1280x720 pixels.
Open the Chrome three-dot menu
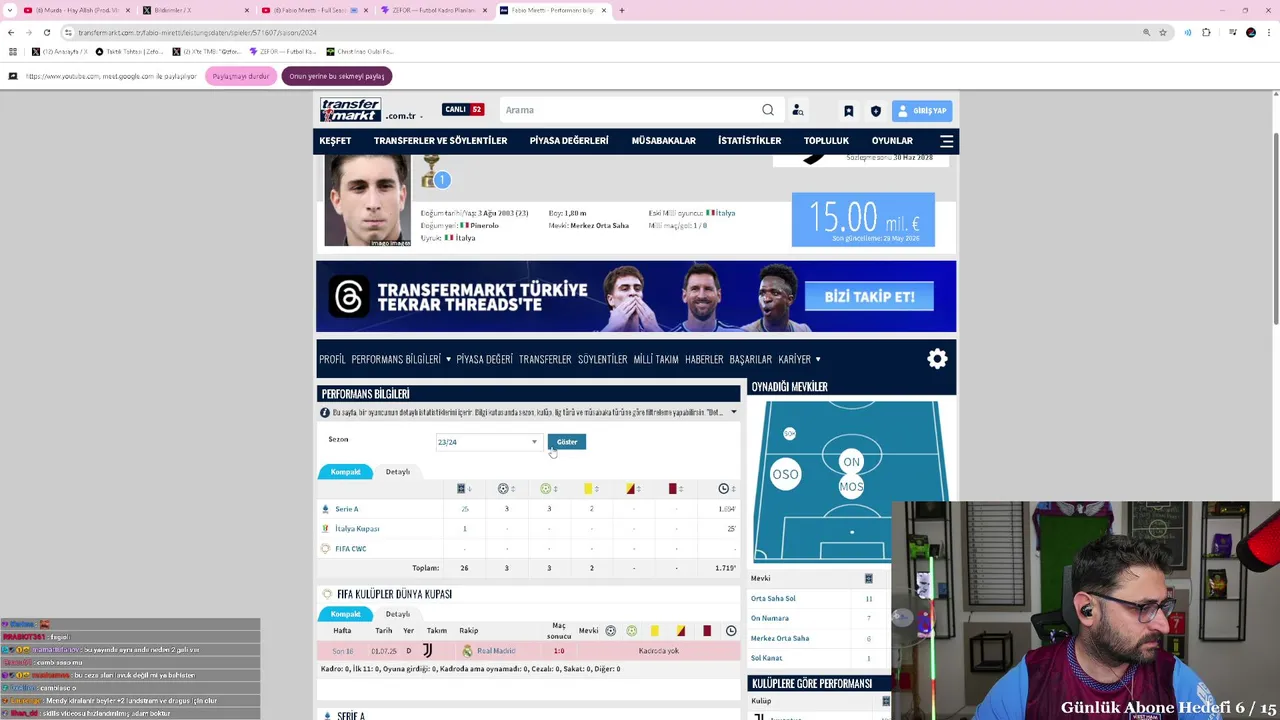click(1267, 32)
